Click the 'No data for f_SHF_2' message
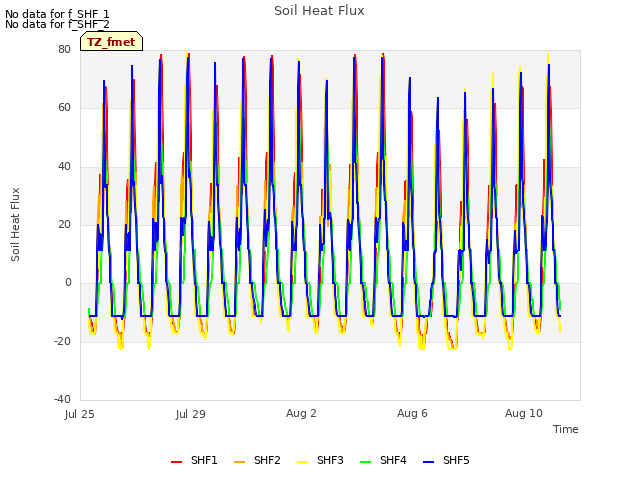 click(57, 24)
